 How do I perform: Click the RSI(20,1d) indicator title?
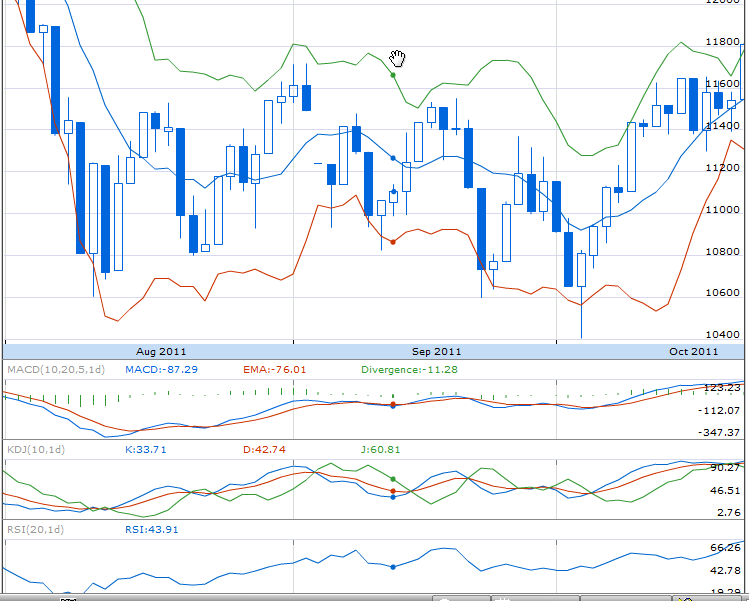35,529
